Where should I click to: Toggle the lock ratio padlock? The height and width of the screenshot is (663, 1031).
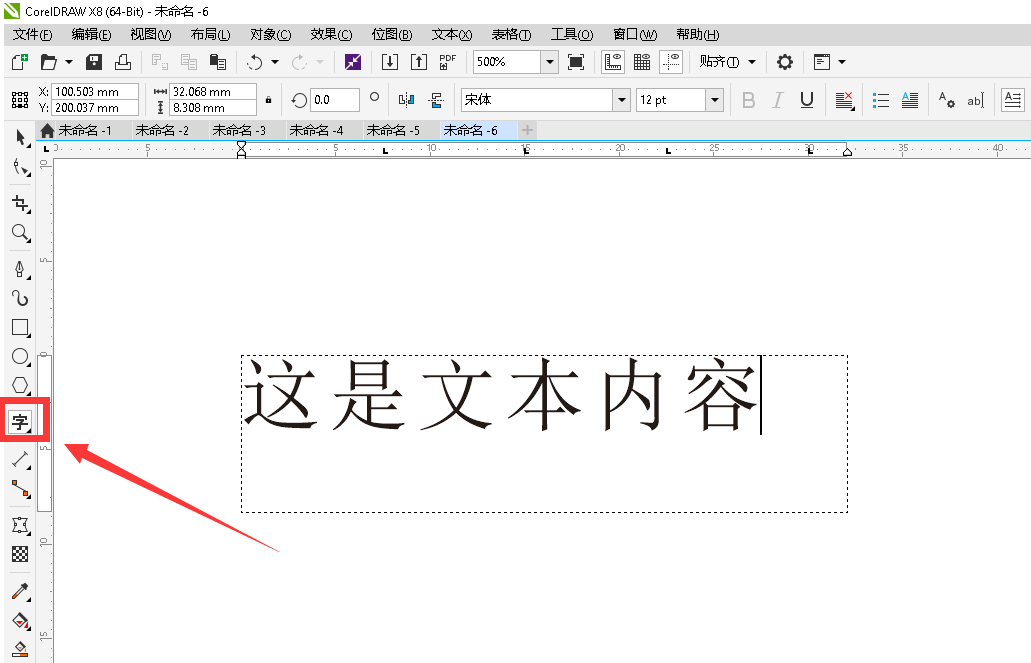(268, 100)
